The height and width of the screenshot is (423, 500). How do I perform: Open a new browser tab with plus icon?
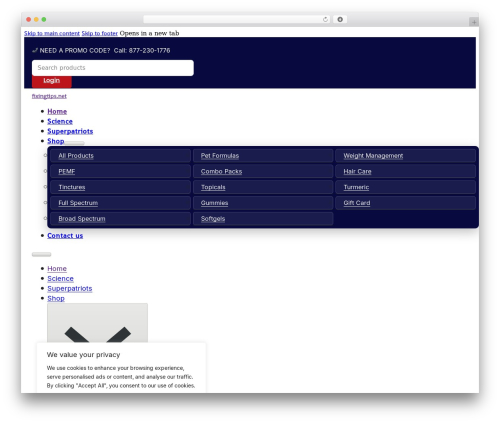[x=474, y=22]
